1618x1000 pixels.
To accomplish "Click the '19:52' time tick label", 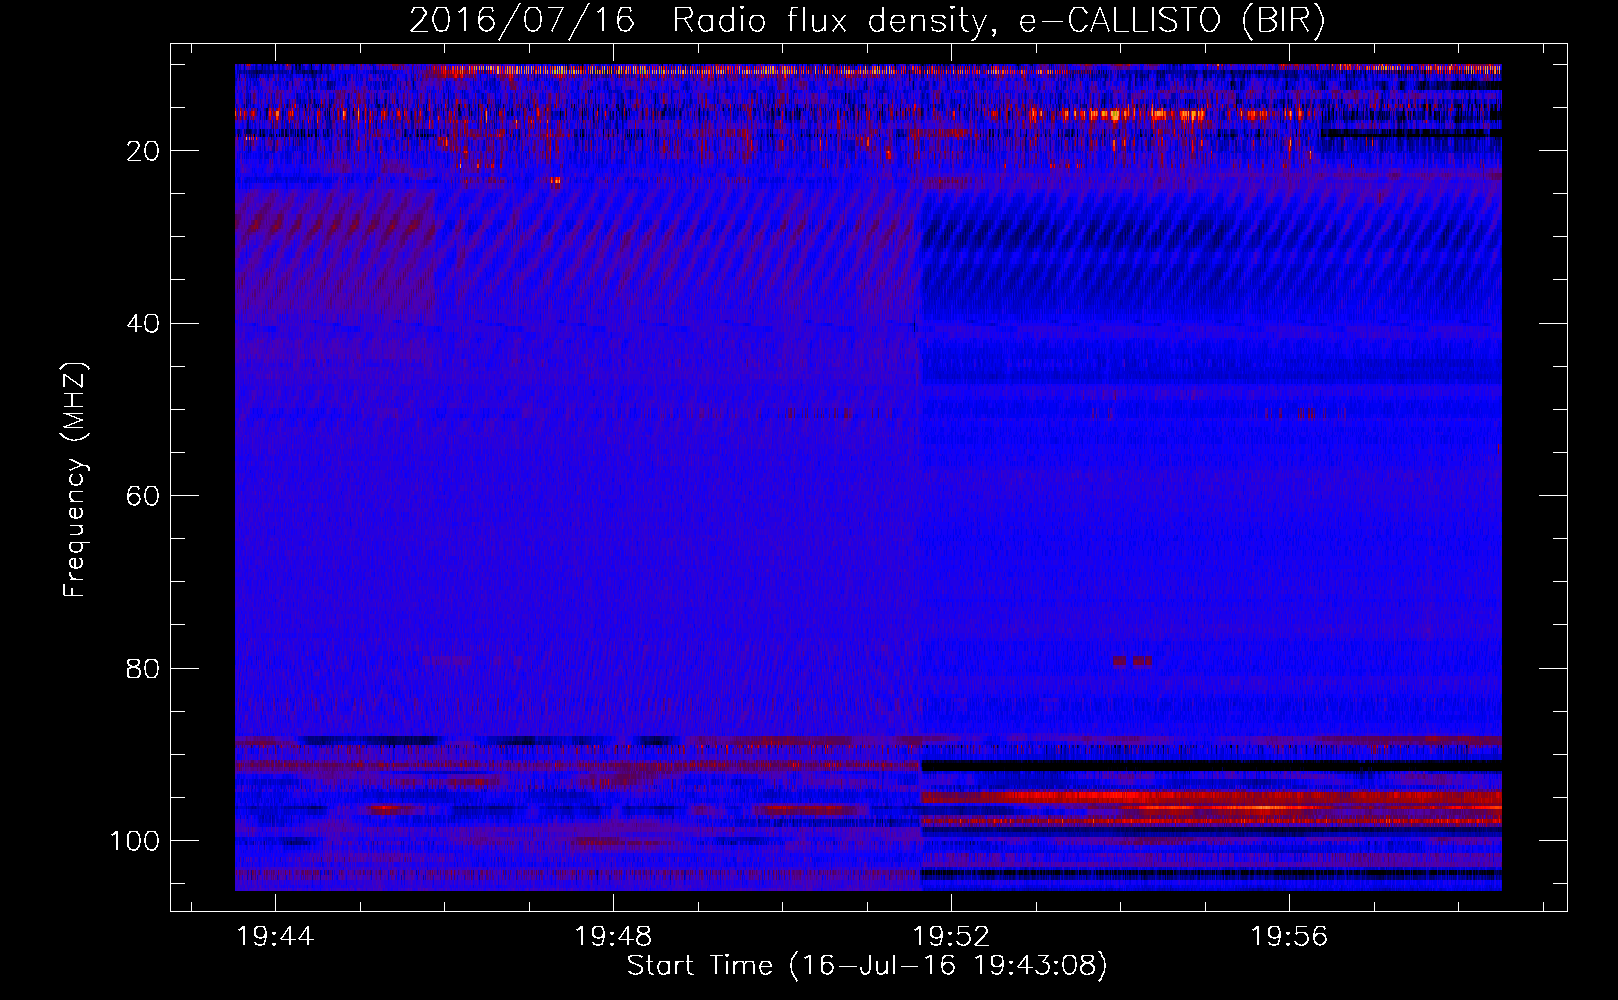I will (951, 937).
